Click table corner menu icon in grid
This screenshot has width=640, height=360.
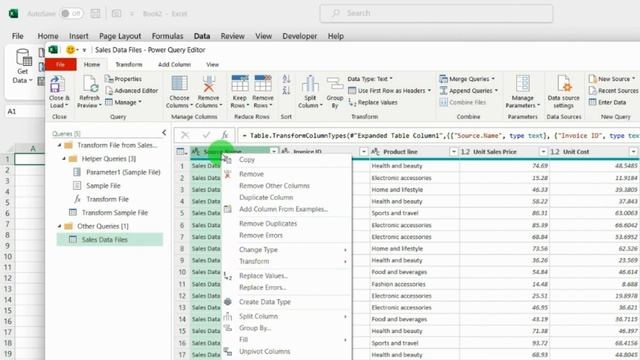[182, 152]
